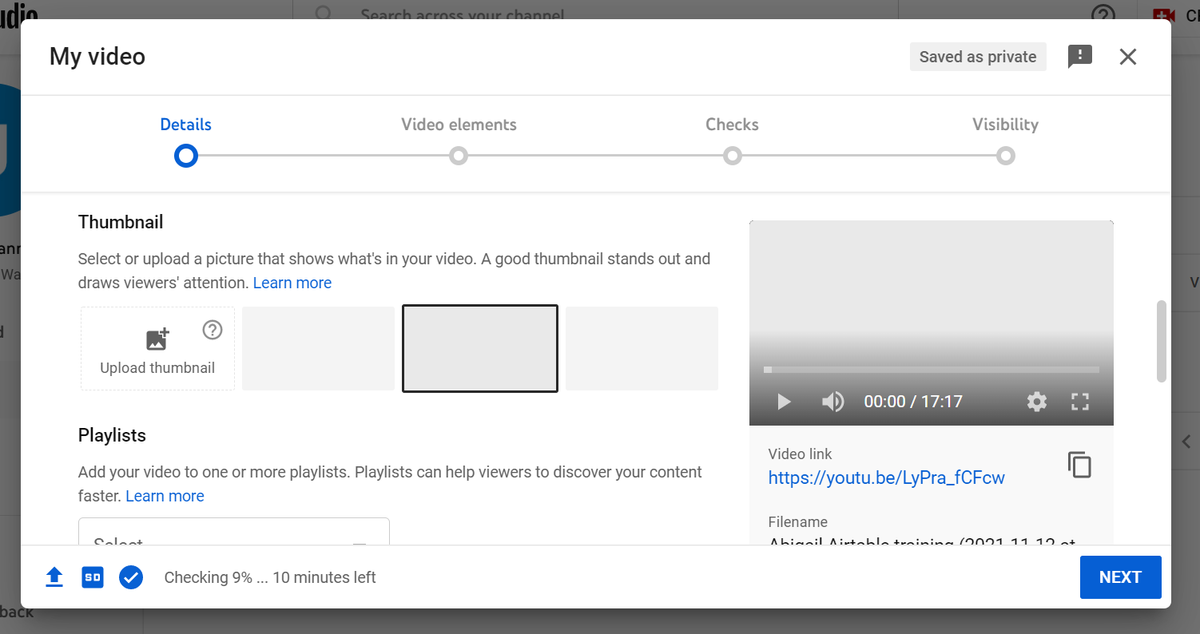Viewport: 1200px width, 634px height.
Task: Go to the Checks step
Action: pyautogui.click(x=732, y=139)
